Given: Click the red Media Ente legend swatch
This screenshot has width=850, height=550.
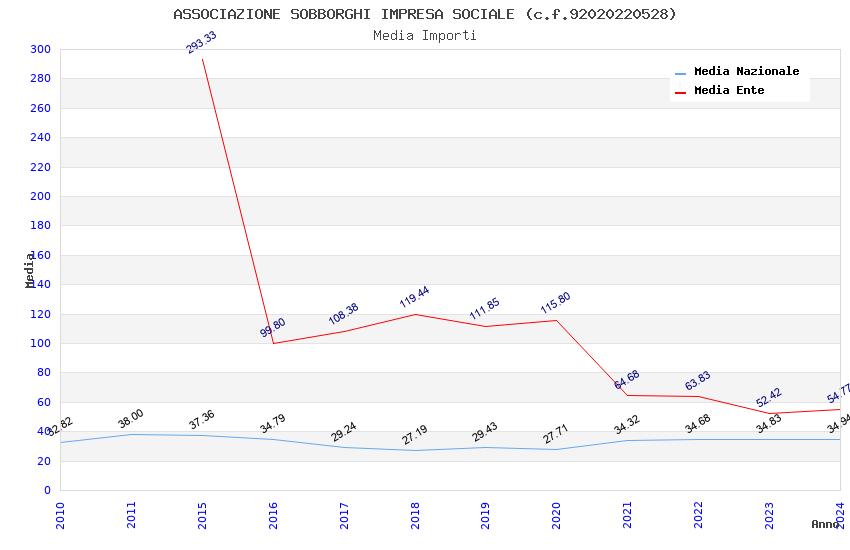Looking at the screenshot, I should (x=680, y=93).
